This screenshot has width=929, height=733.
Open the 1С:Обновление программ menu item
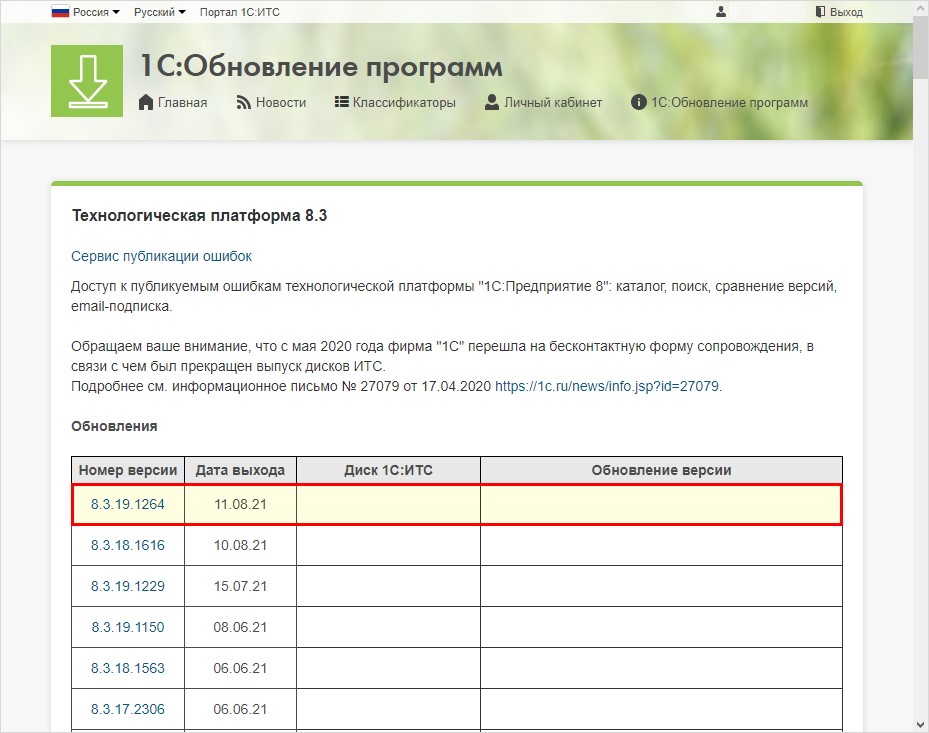[729, 103]
